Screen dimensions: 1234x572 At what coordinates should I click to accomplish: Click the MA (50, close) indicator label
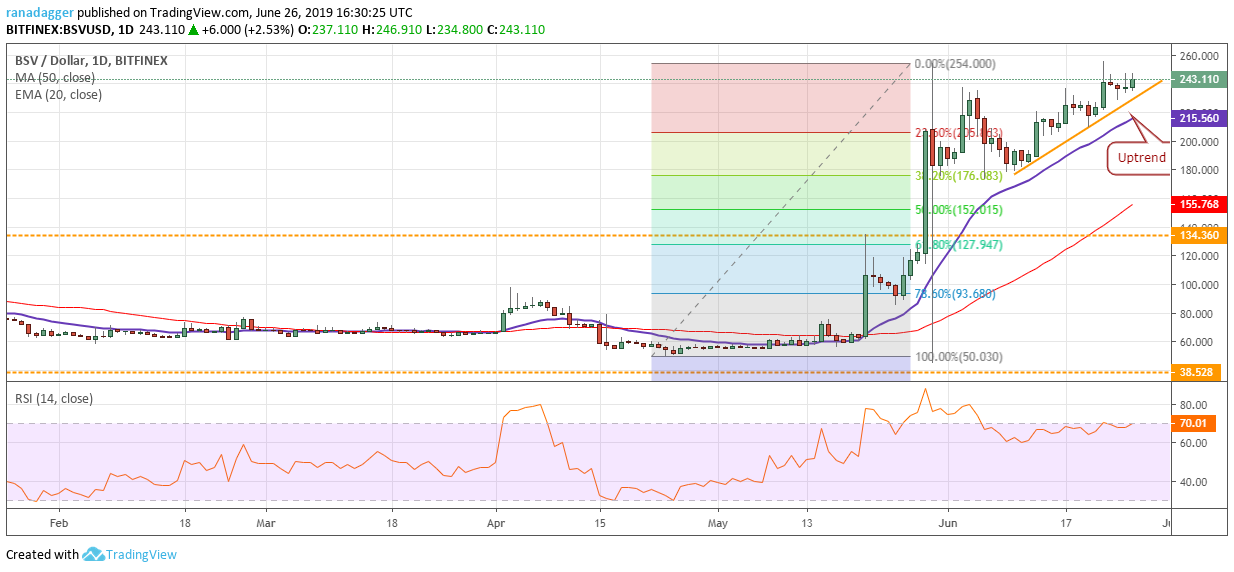(x=55, y=77)
